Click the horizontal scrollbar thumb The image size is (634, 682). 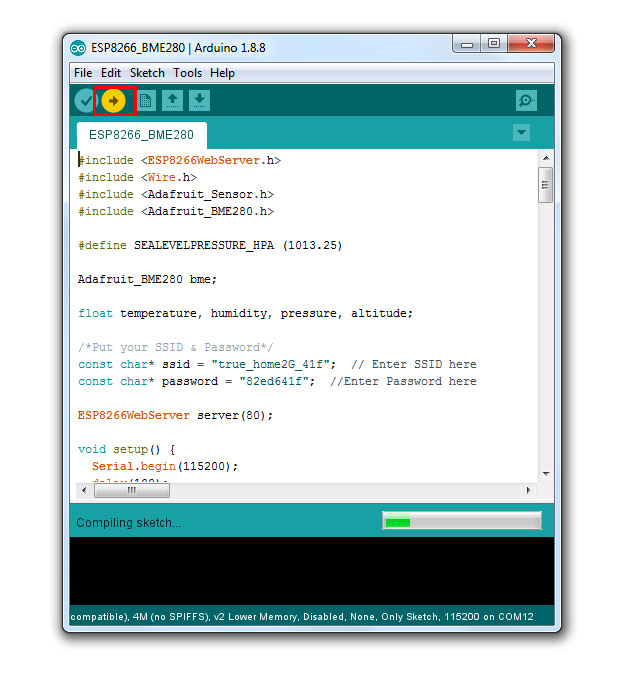click(x=132, y=490)
